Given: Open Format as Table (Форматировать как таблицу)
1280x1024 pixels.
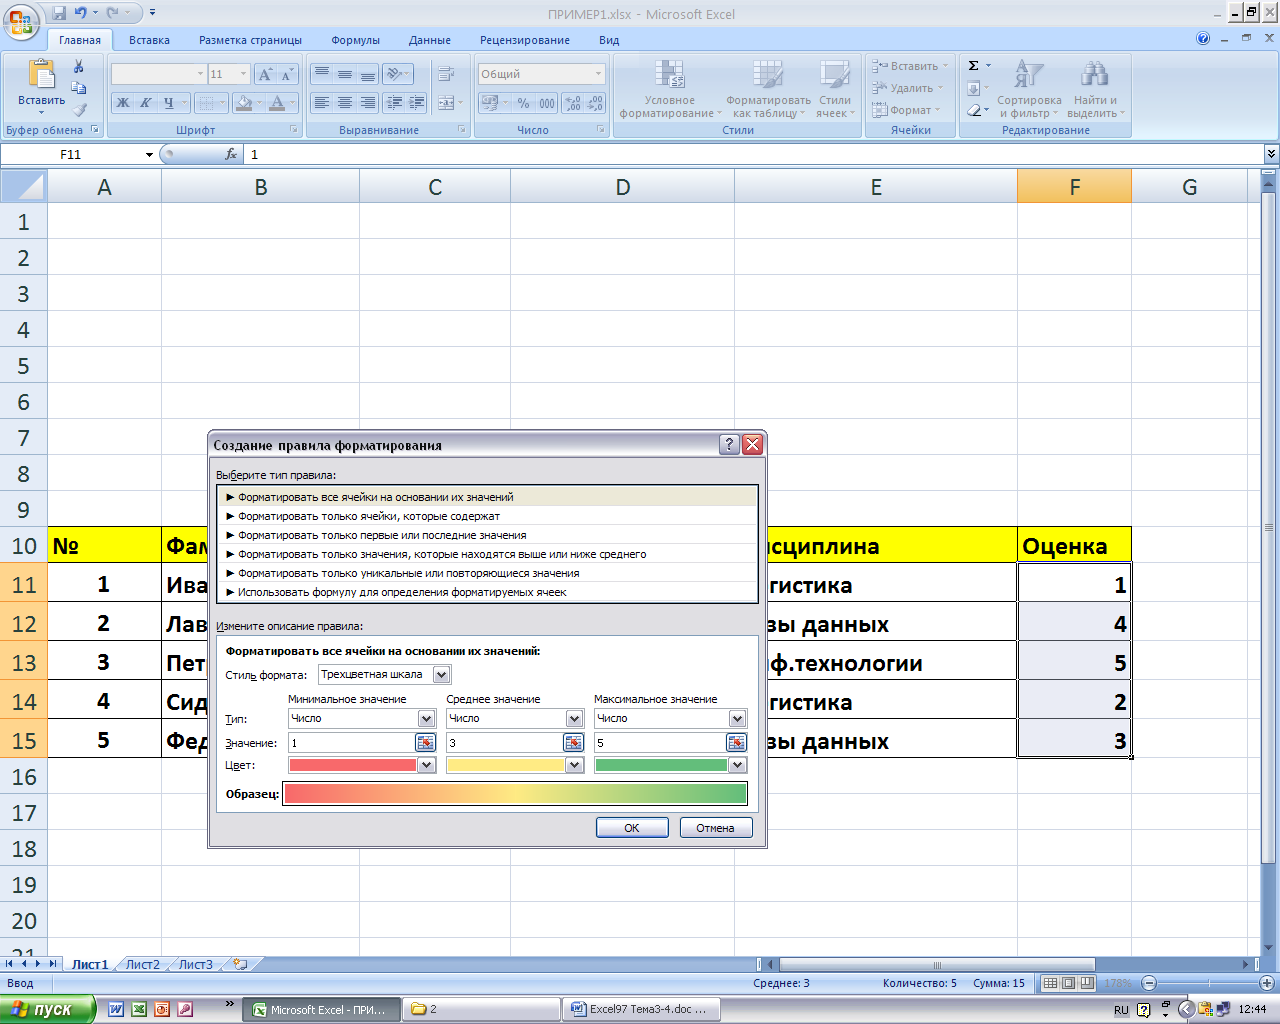Looking at the screenshot, I should (768, 89).
